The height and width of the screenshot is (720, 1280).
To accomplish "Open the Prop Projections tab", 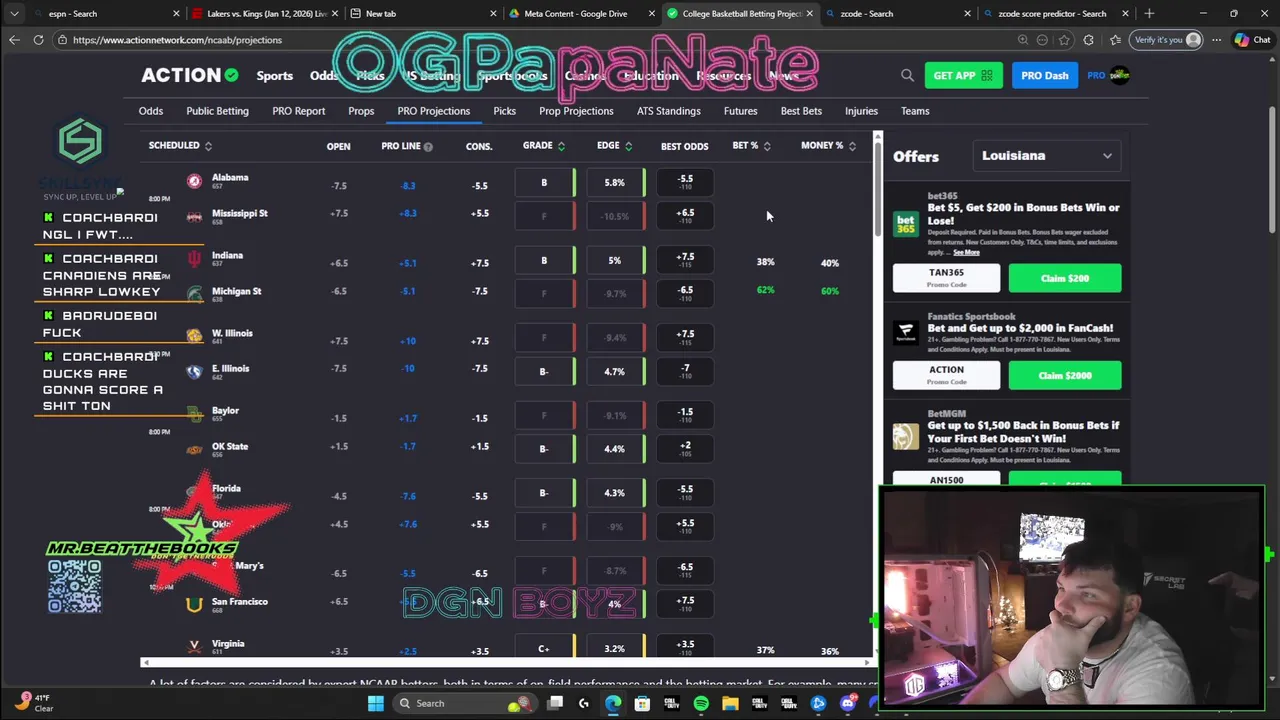I will (x=576, y=111).
